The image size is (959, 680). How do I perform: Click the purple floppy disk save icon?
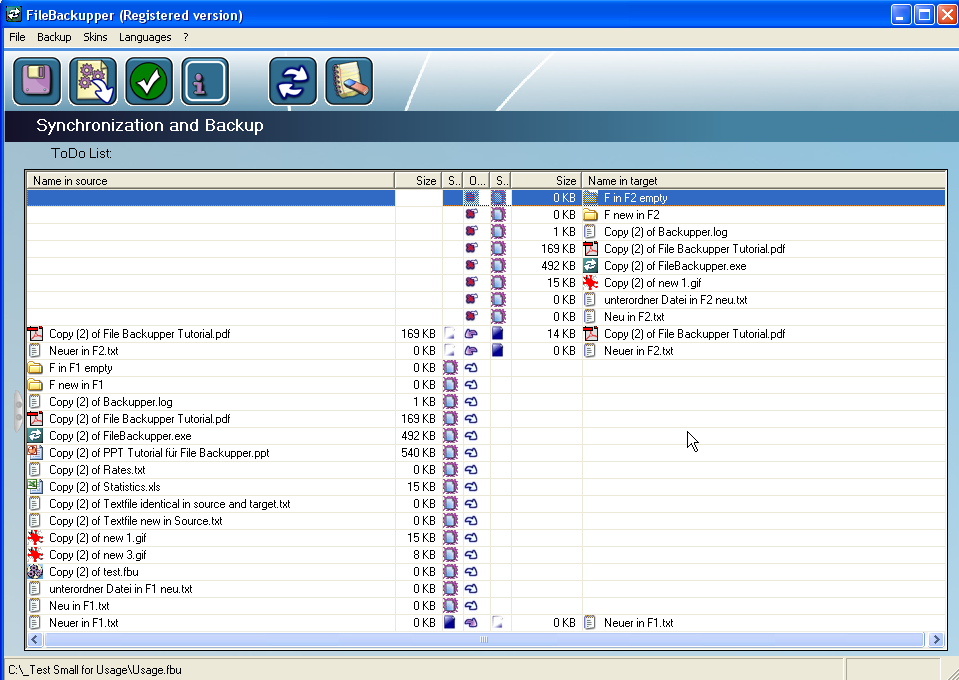pos(37,81)
